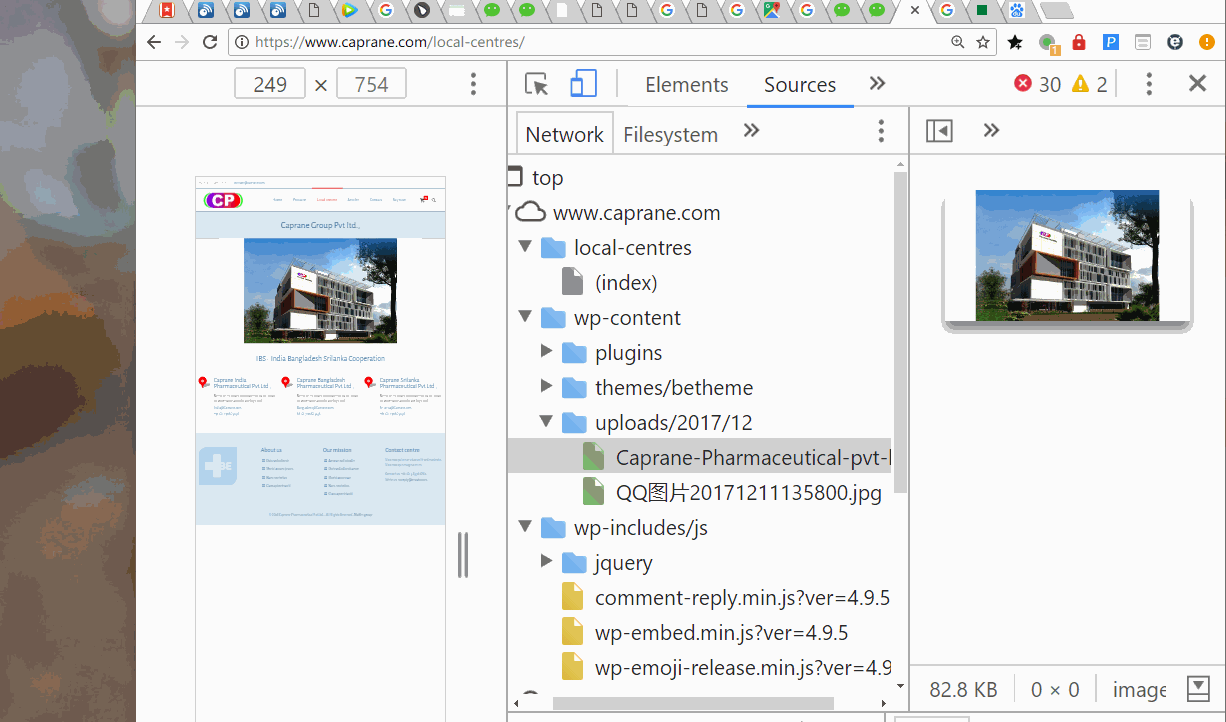Toggle the device toolbar icon
Viewport: 1226px width, 722px height.
pyautogui.click(x=583, y=85)
